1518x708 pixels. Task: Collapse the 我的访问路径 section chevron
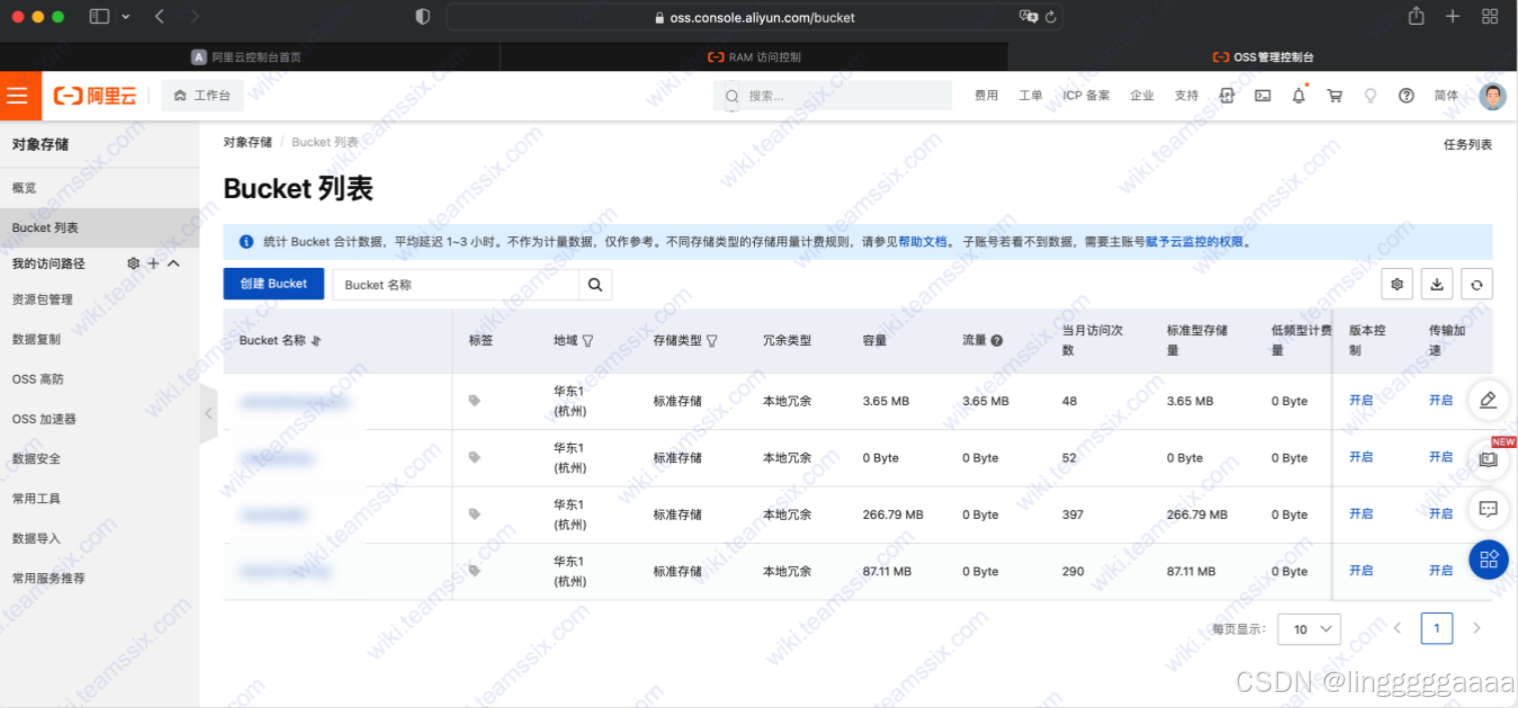(173, 264)
